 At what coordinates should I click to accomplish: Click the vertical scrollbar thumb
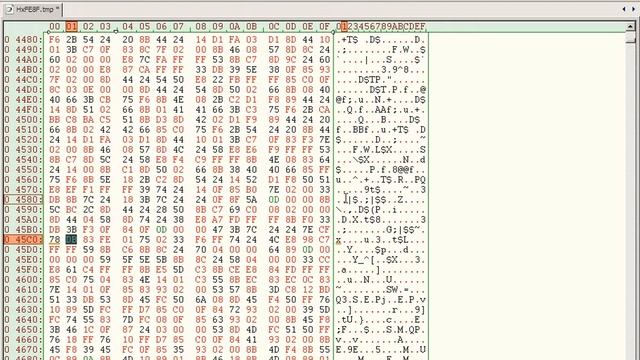coord(631,38)
